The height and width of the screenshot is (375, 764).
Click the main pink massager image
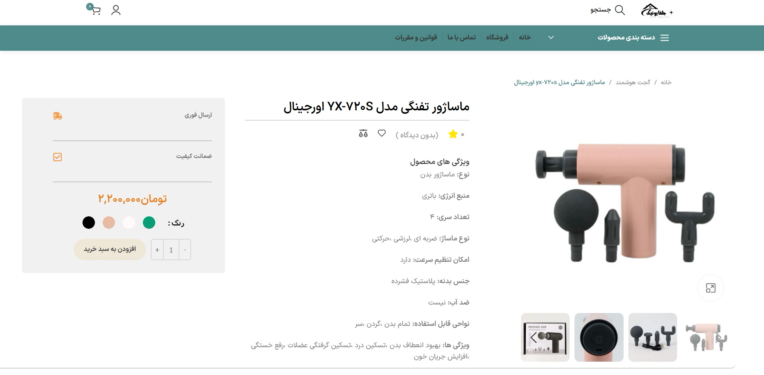625,202
